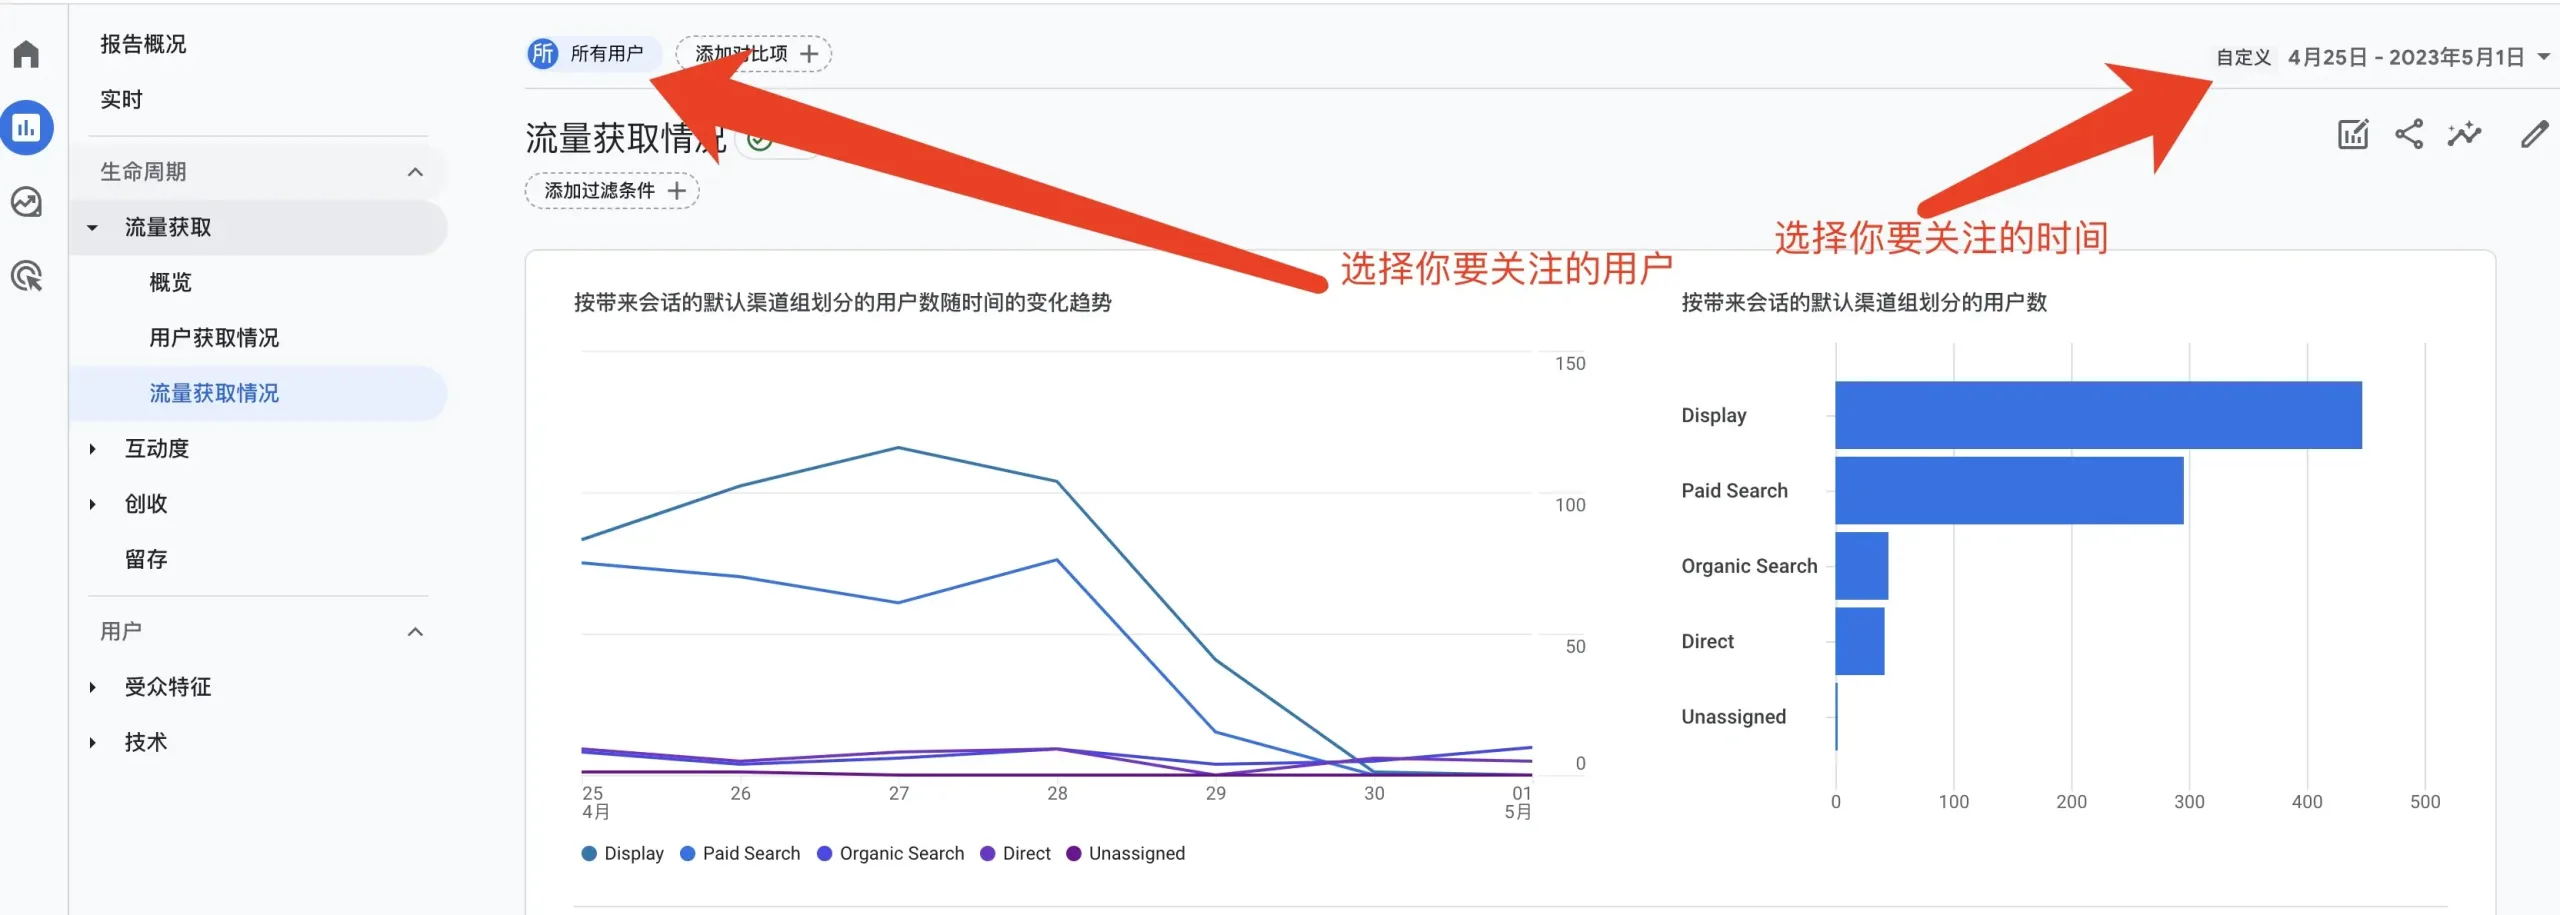Collapse the 生命周期 section
This screenshot has height=915, width=2560.
tap(415, 172)
